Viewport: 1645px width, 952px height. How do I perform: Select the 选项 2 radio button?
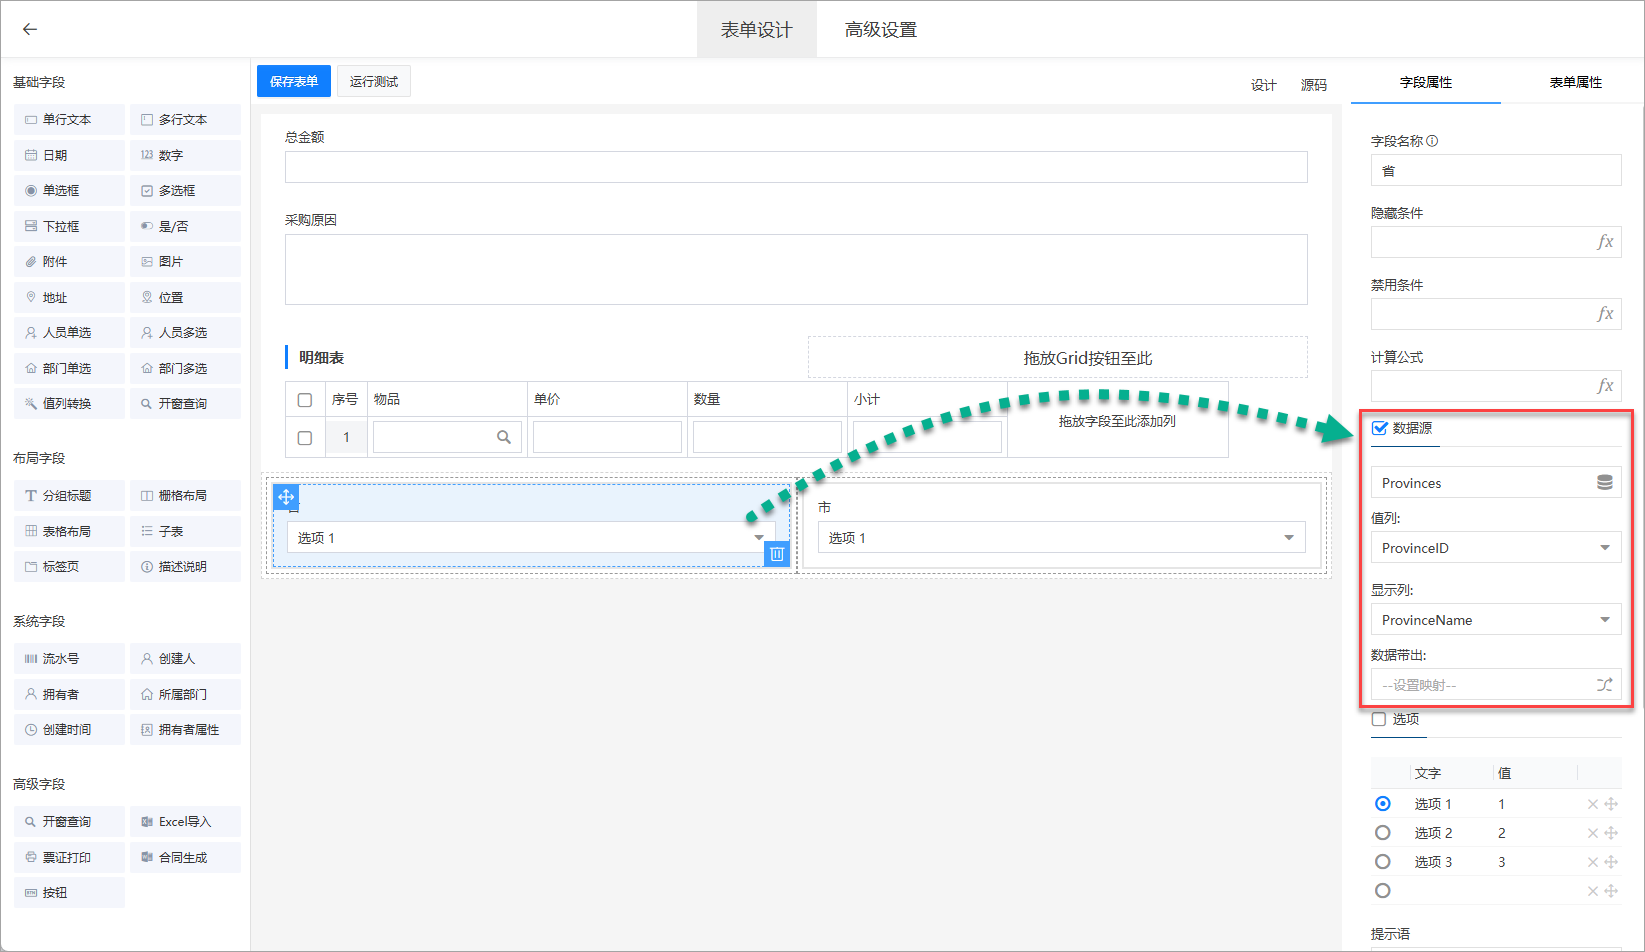click(1383, 833)
